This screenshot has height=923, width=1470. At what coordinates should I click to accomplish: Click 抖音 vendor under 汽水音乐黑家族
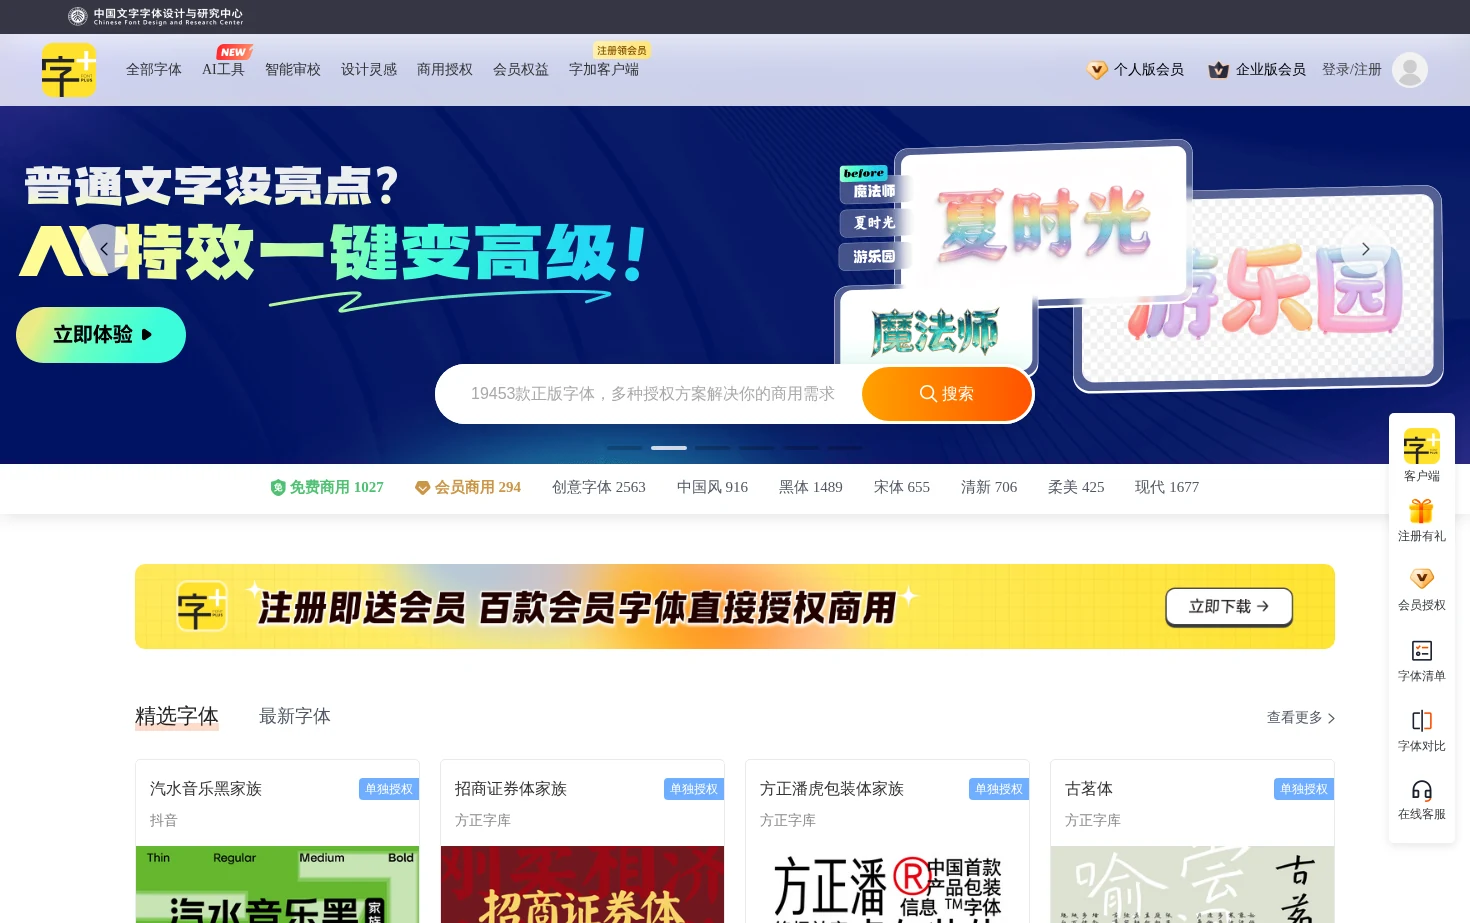[x=164, y=820]
